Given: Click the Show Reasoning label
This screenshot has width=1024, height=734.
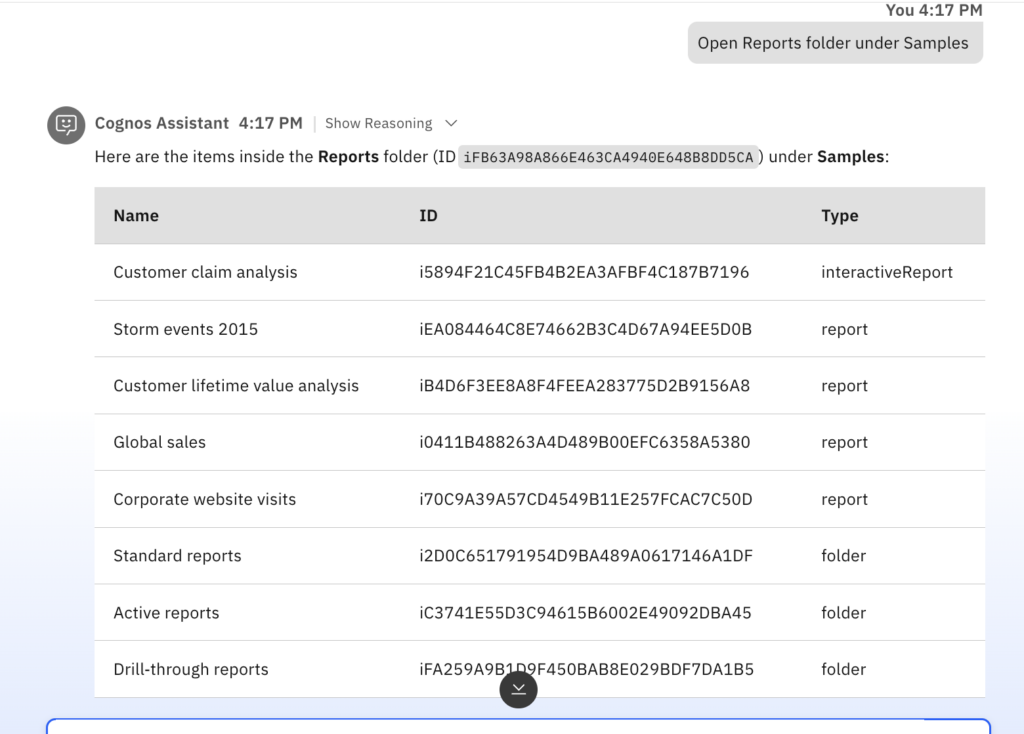Looking at the screenshot, I should tap(378, 123).
